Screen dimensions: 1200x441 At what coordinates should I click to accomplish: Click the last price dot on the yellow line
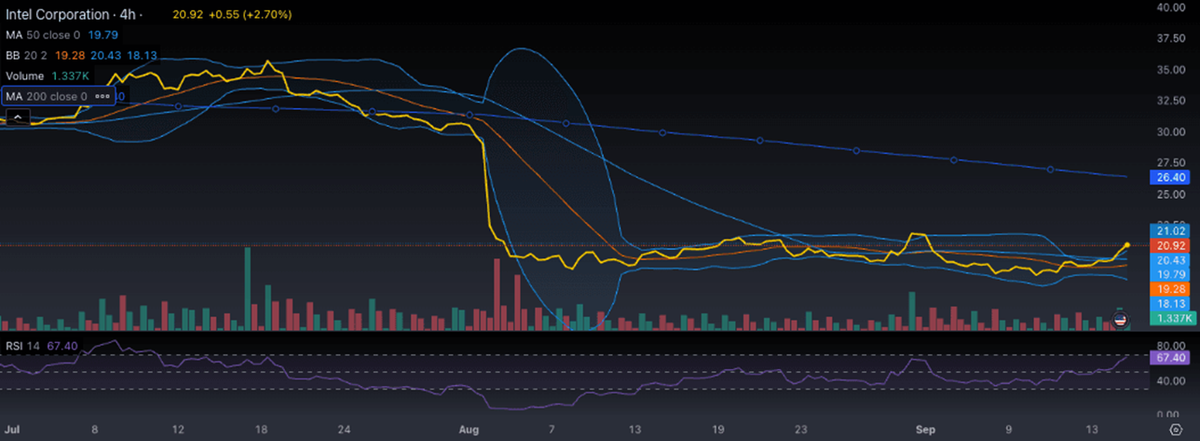click(x=1127, y=245)
